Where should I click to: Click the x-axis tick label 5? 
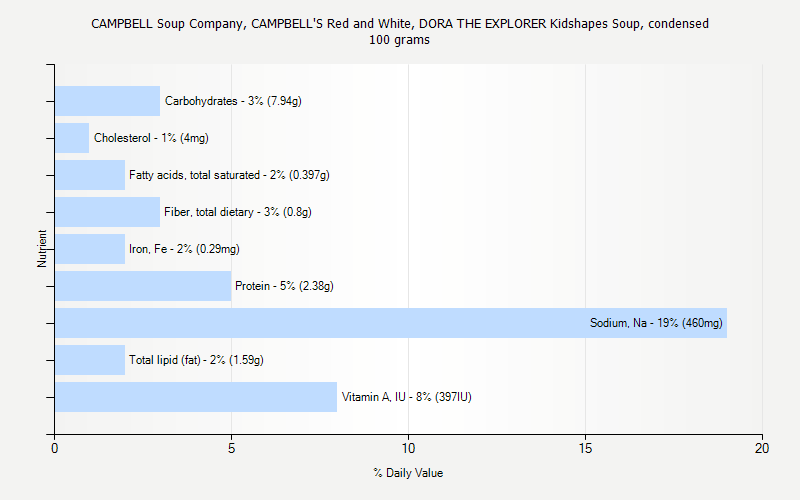(232, 449)
